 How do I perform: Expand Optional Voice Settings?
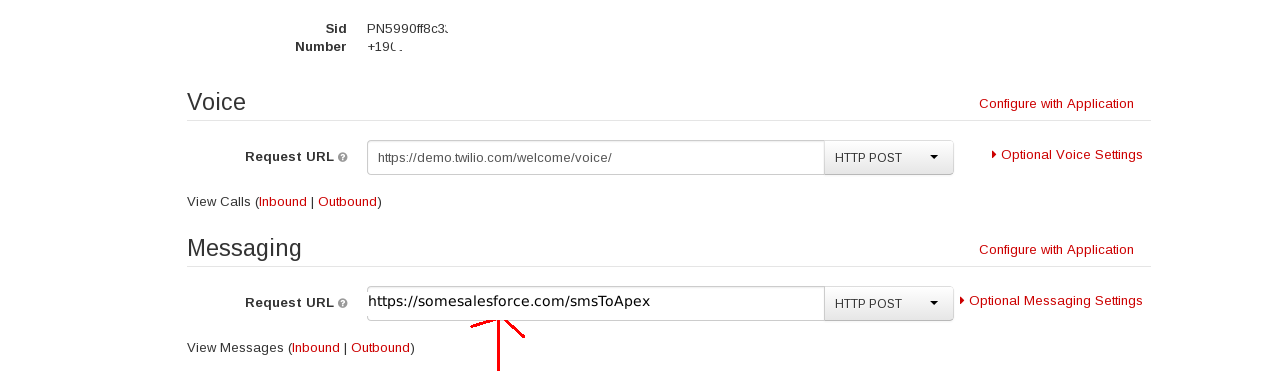point(1067,154)
